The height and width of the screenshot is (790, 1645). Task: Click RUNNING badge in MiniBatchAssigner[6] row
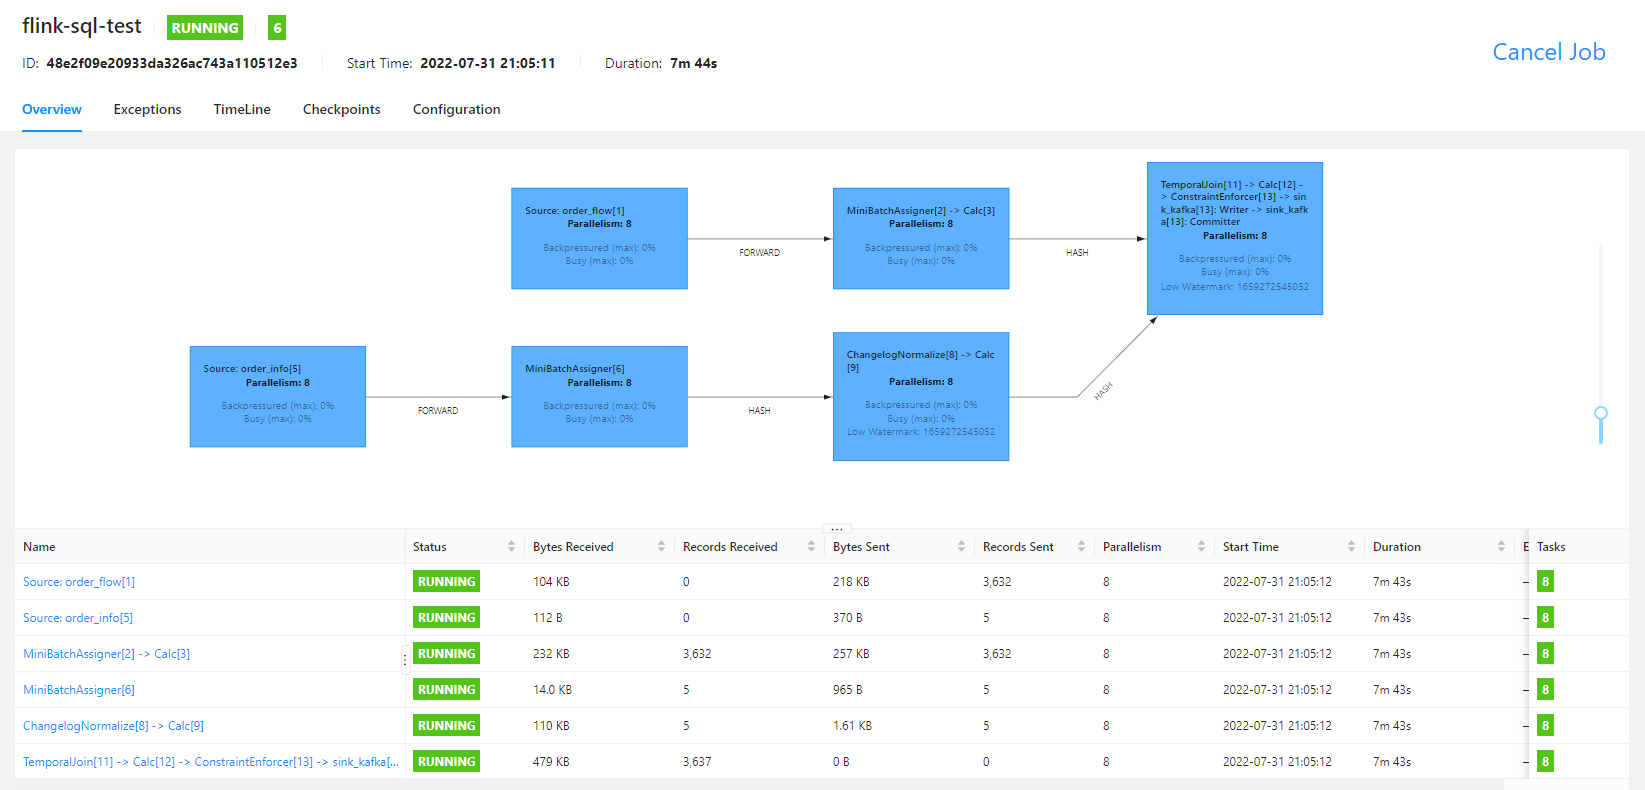point(447,690)
